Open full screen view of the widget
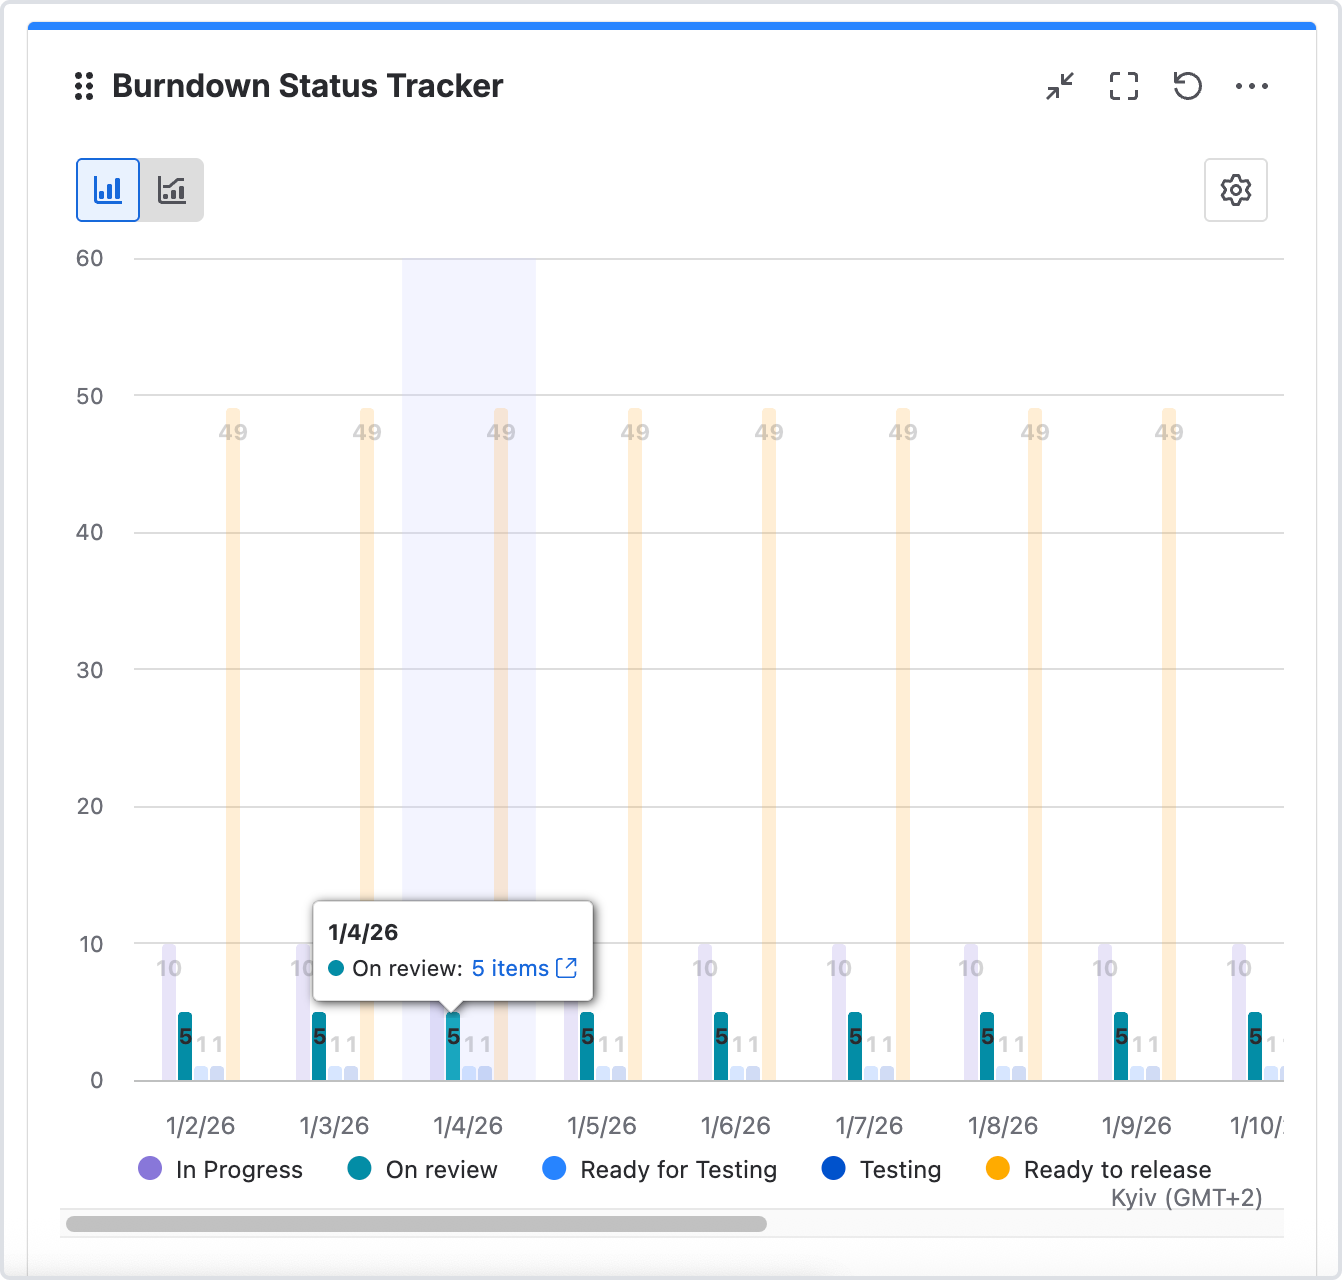This screenshot has width=1342, height=1280. pos(1123,87)
